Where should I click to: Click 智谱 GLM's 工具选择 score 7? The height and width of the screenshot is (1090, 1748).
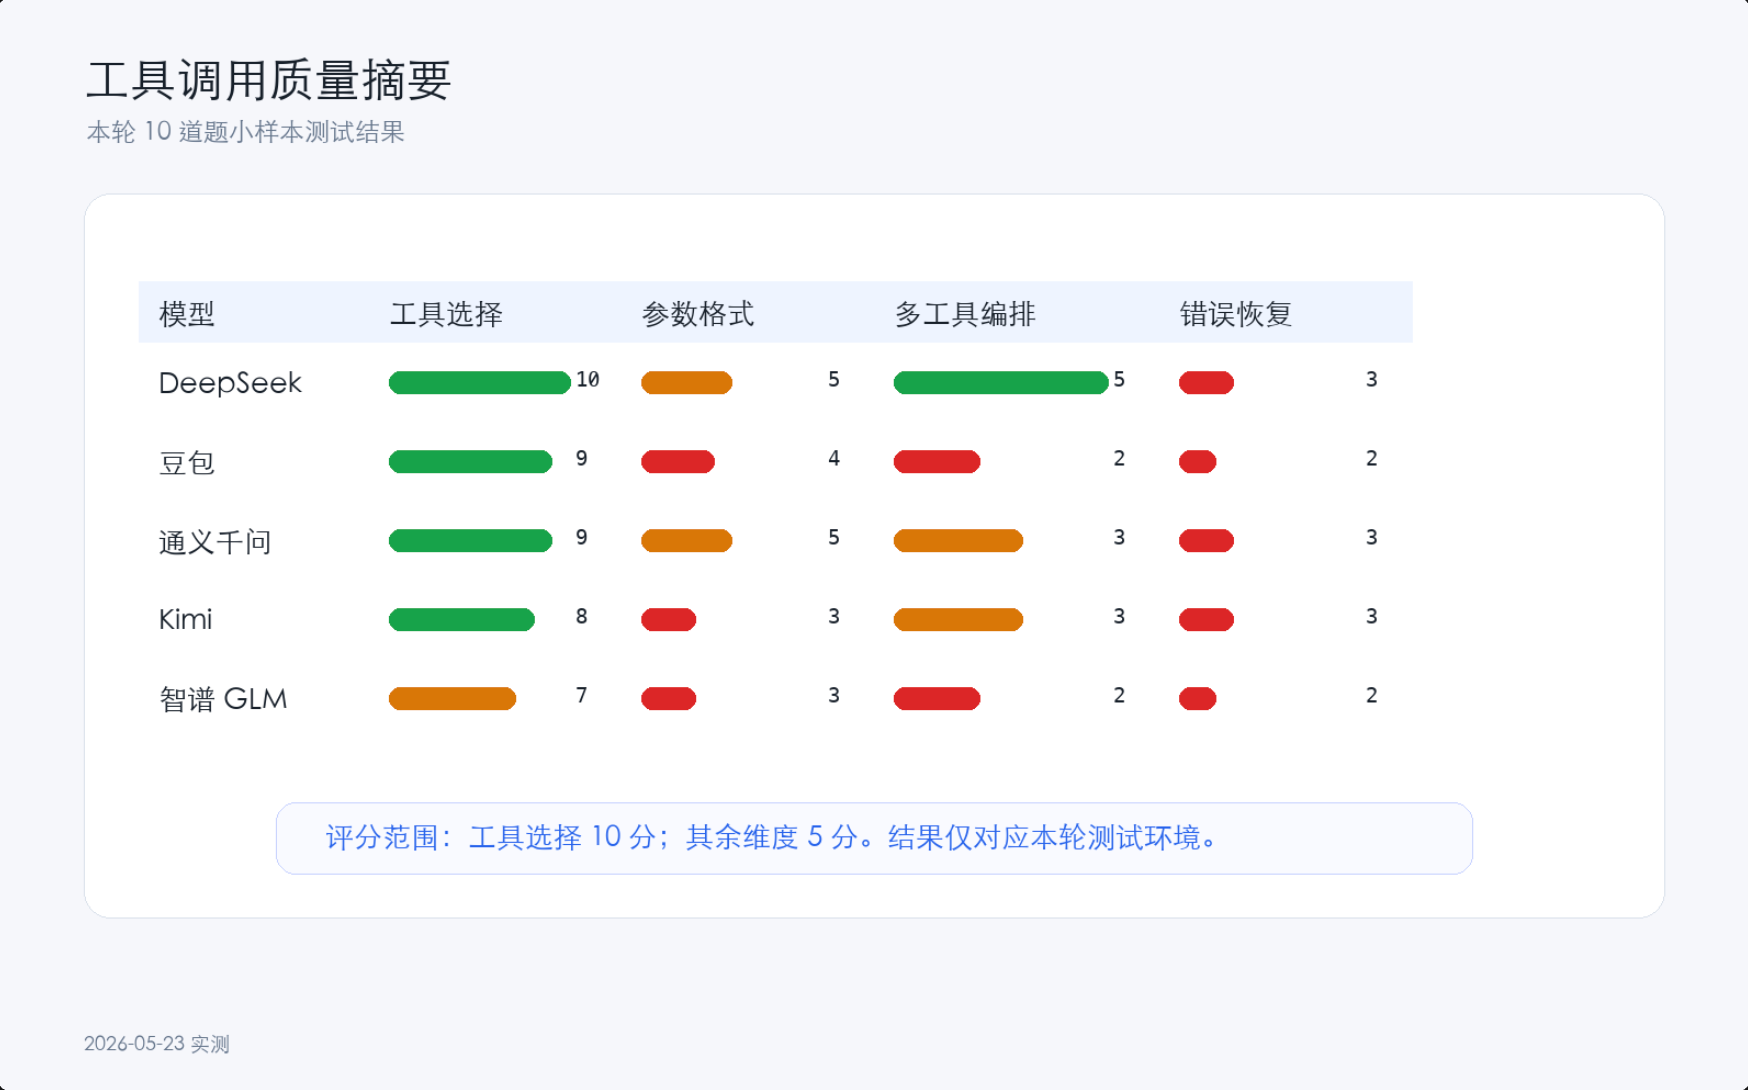pyautogui.click(x=582, y=696)
